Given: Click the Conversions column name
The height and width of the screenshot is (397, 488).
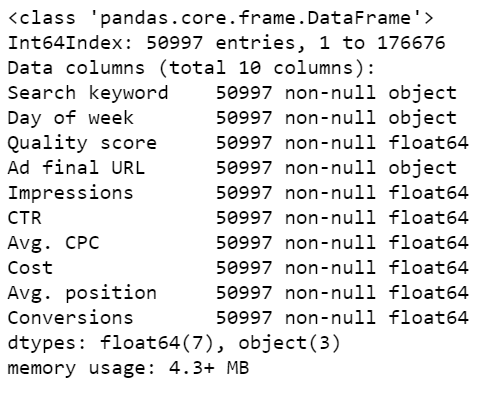Looking at the screenshot, I should point(71,318).
